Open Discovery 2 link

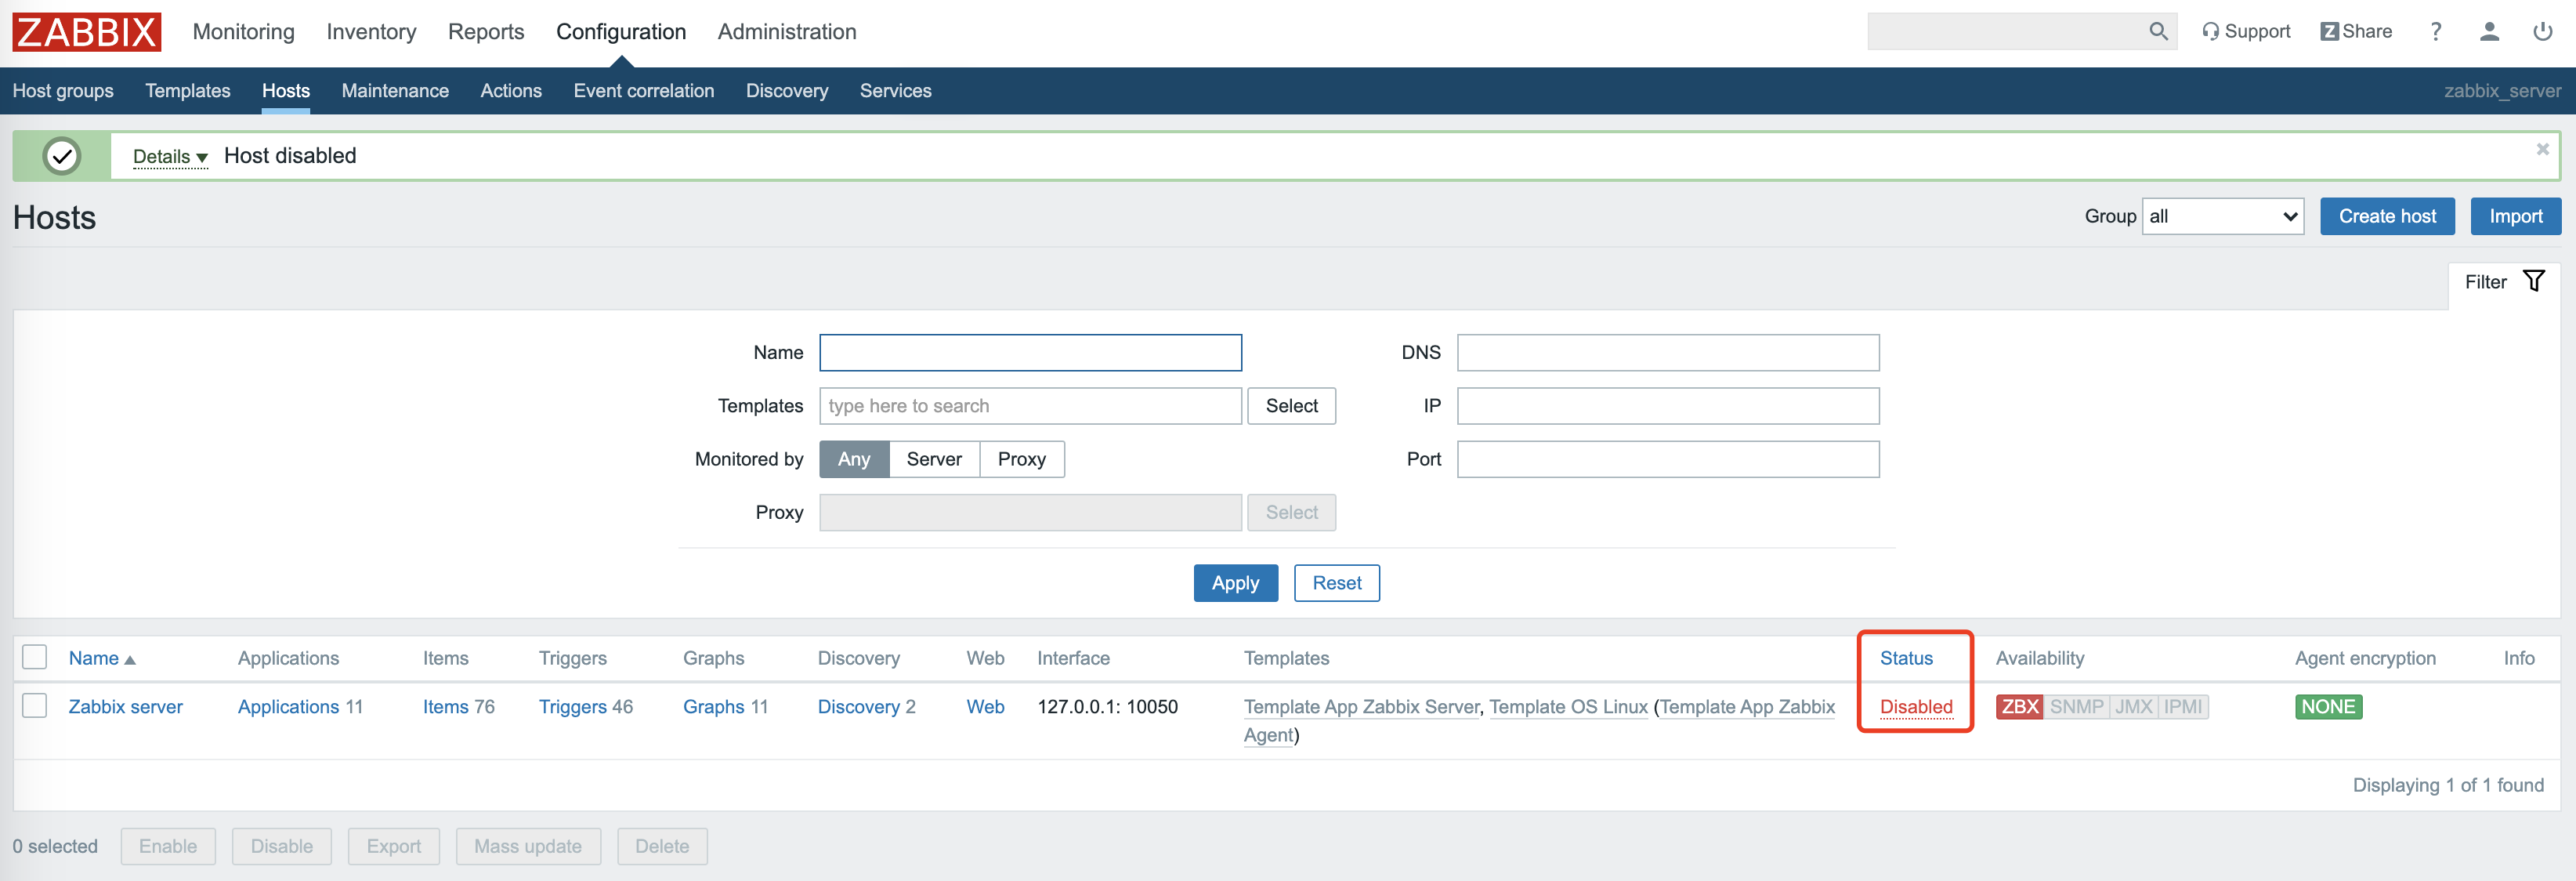tap(859, 707)
